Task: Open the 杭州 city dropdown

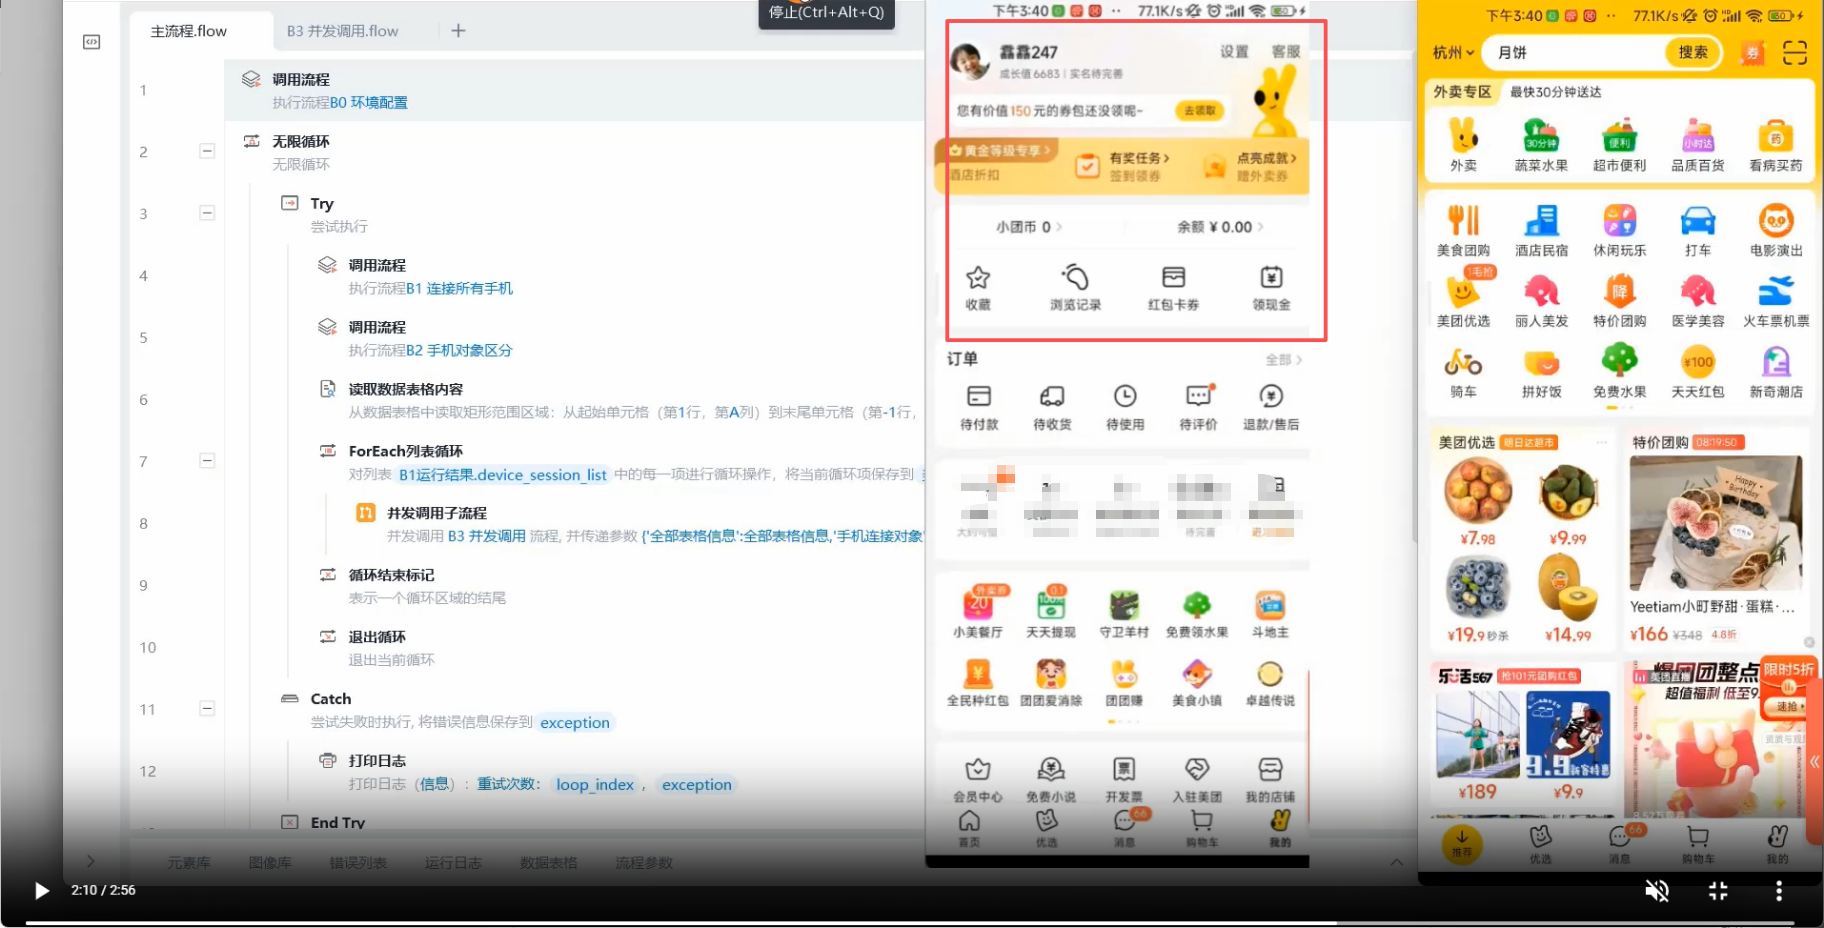Action: point(1453,53)
